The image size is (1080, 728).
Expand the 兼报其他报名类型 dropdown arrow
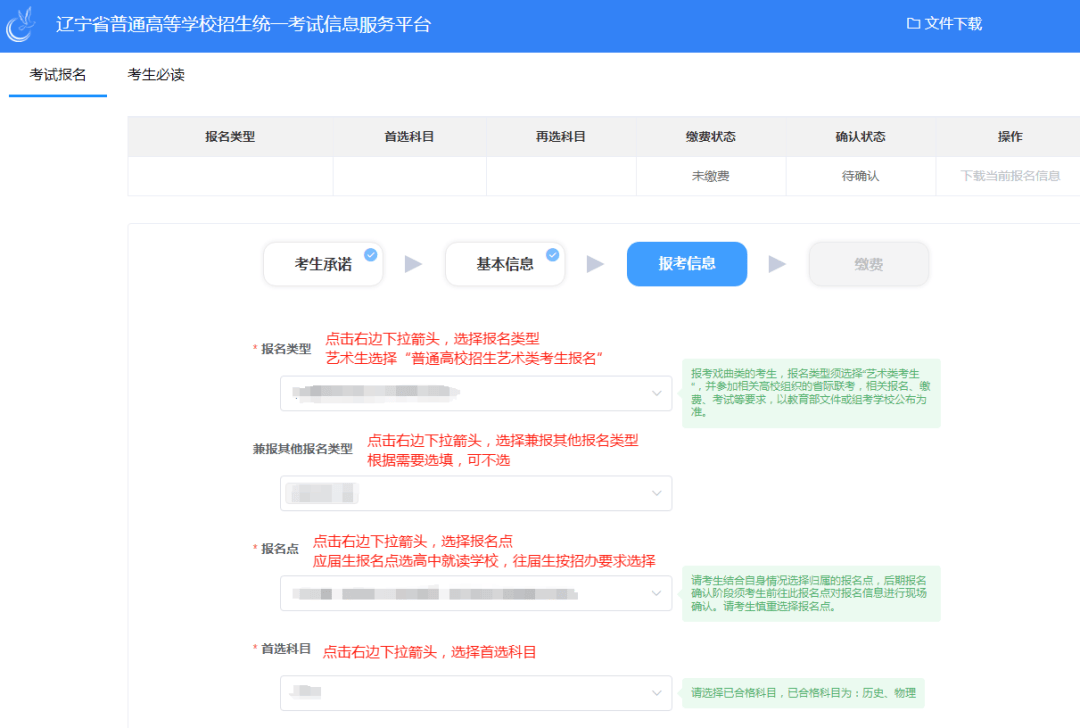656,493
